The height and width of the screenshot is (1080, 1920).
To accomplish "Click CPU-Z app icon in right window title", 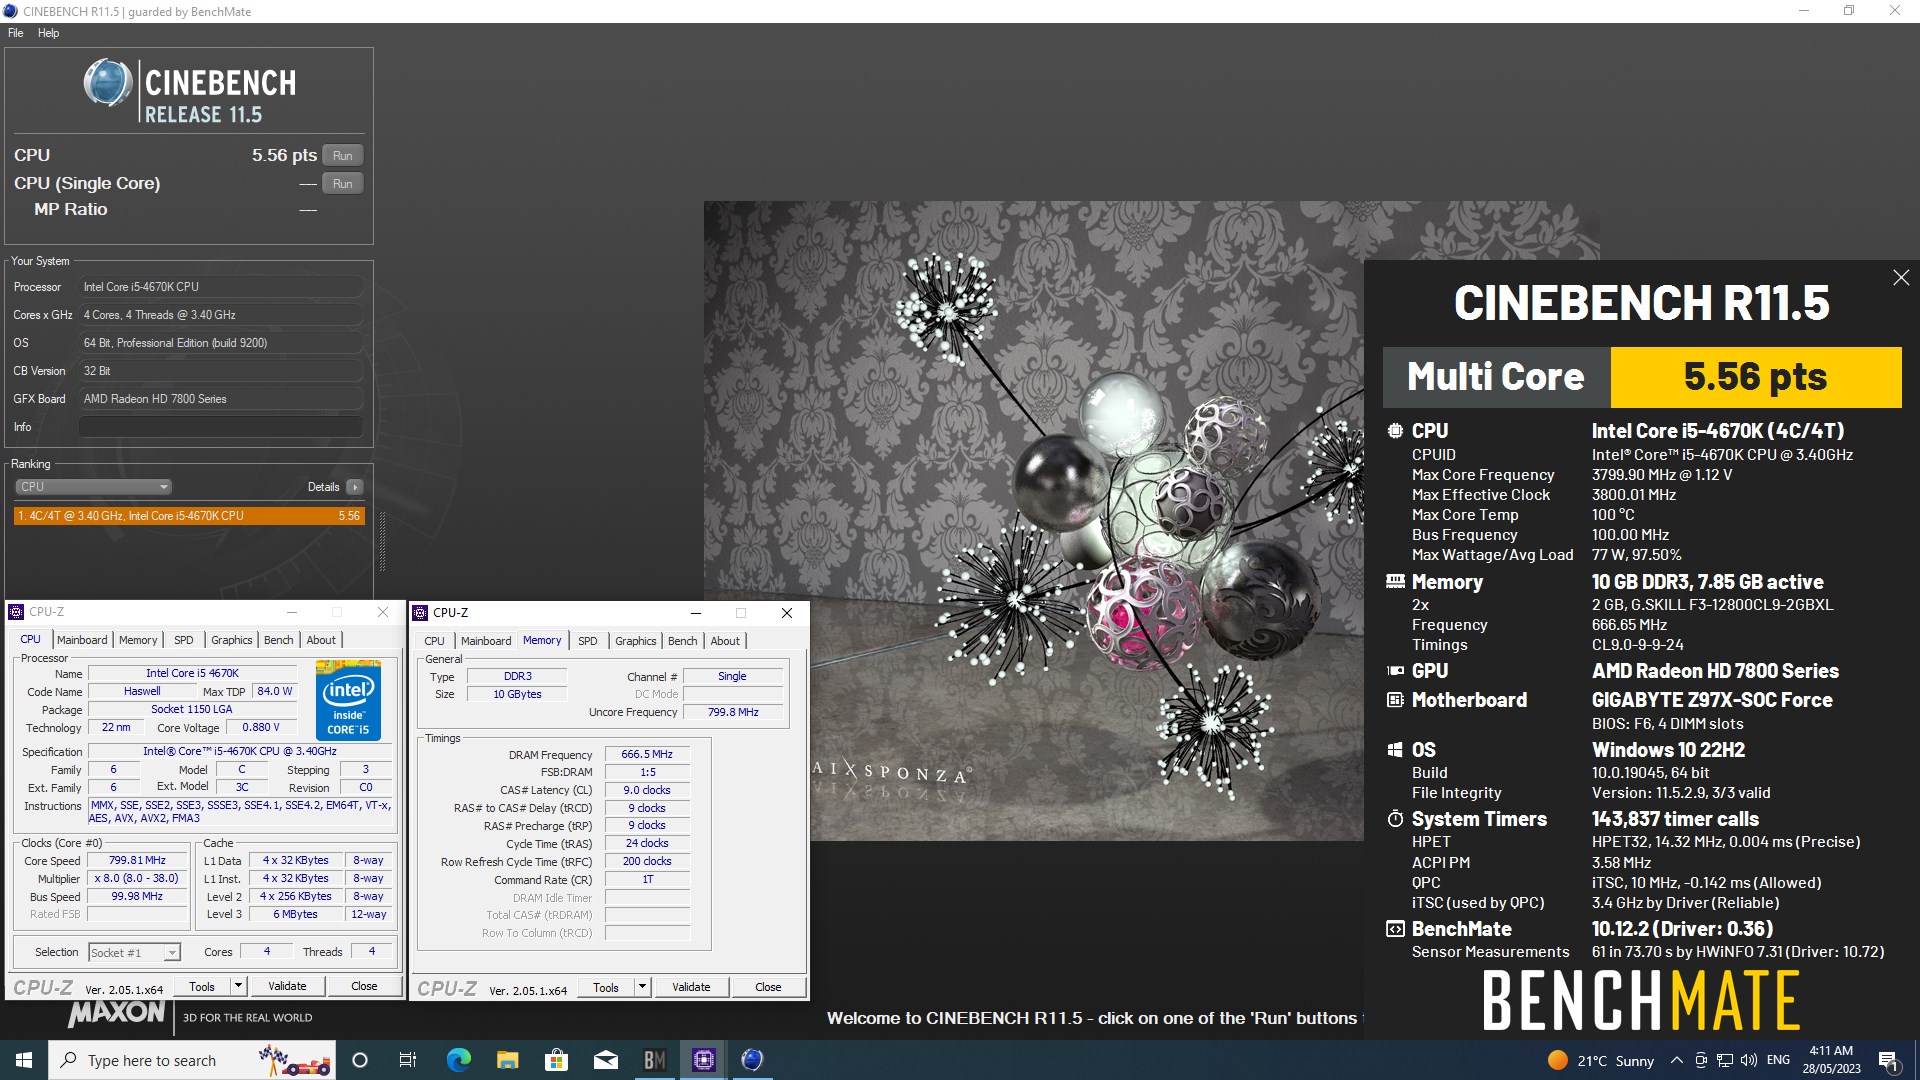I will point(421,613).
